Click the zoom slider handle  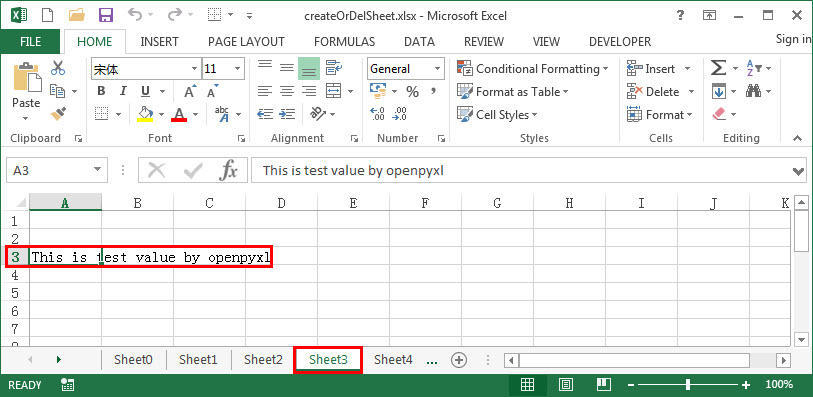click(x=688, y=385)
